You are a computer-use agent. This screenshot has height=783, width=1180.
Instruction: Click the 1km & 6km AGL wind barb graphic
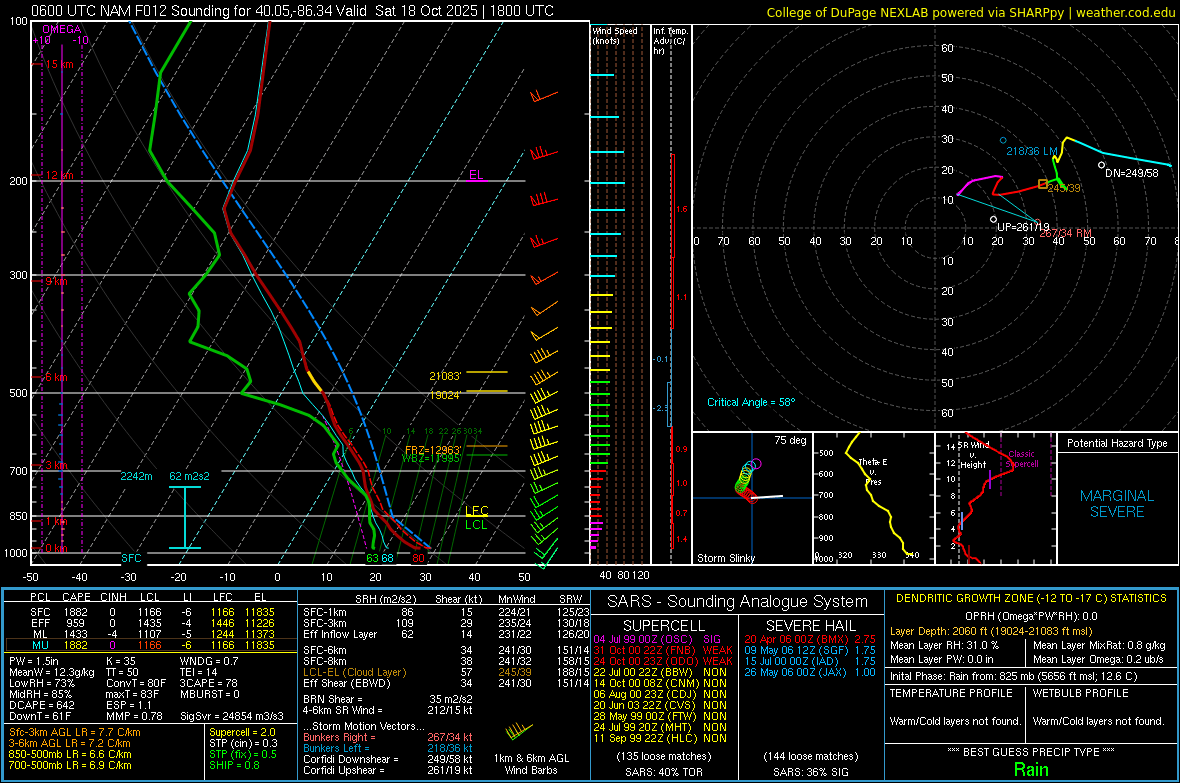(x=518, y=731)
